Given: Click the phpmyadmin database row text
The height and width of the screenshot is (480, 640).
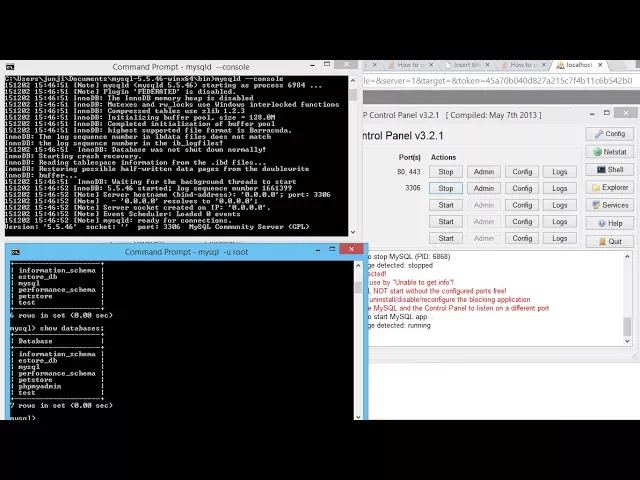Looking at the screenshot, I should click(x=40, y=386).
